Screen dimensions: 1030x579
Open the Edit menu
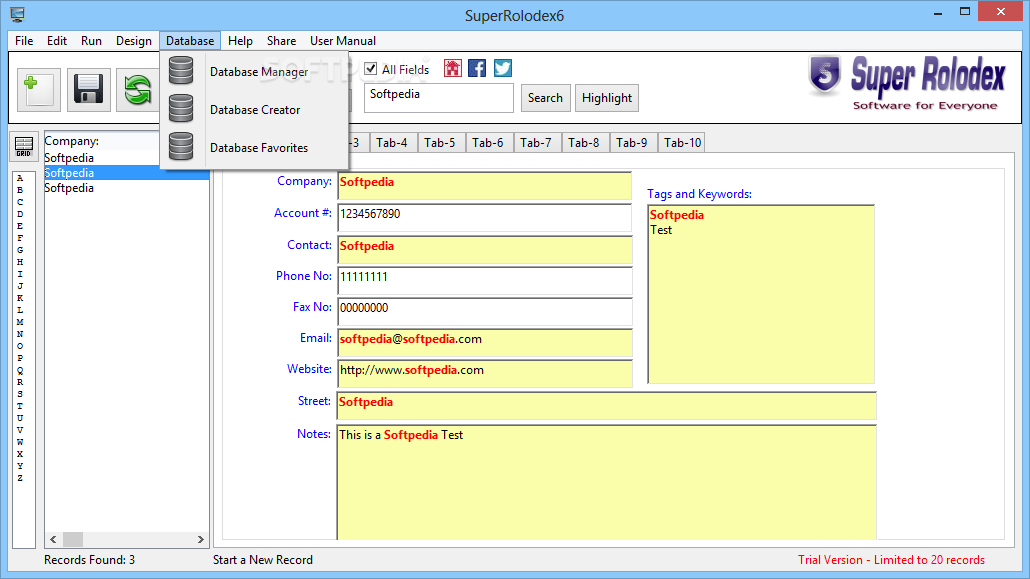coord(56,41)
